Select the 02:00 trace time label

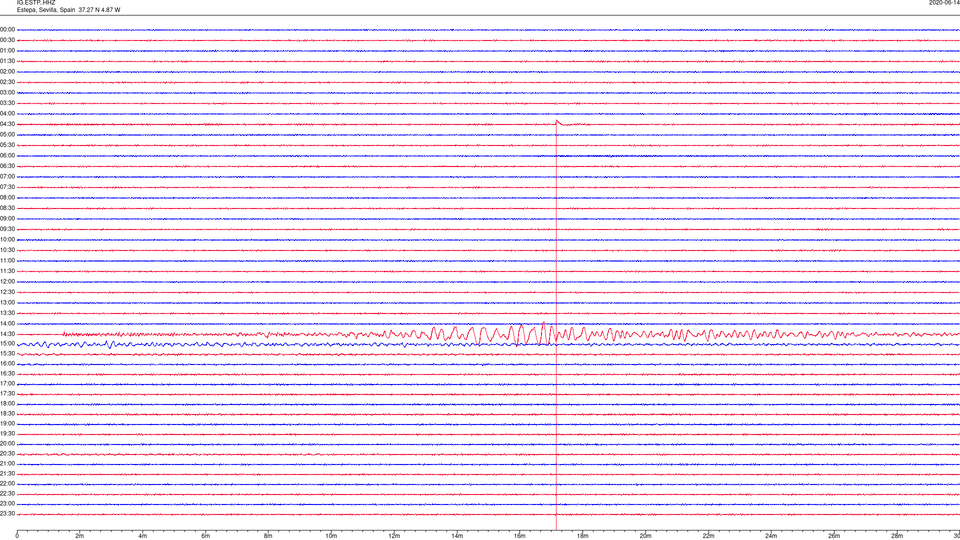pos(7,72)
